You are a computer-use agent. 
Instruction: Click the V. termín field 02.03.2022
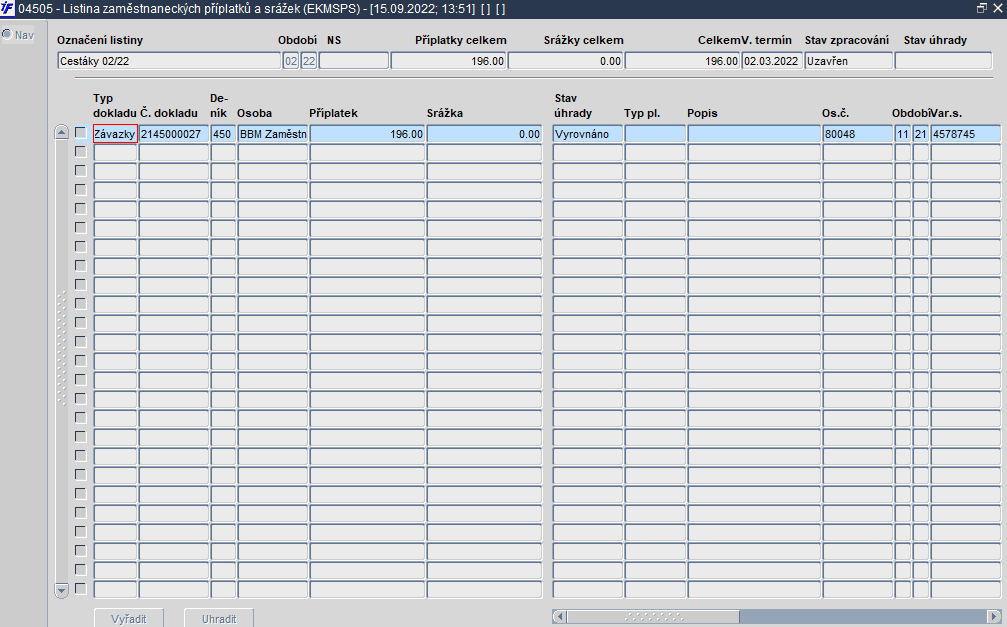772,61
